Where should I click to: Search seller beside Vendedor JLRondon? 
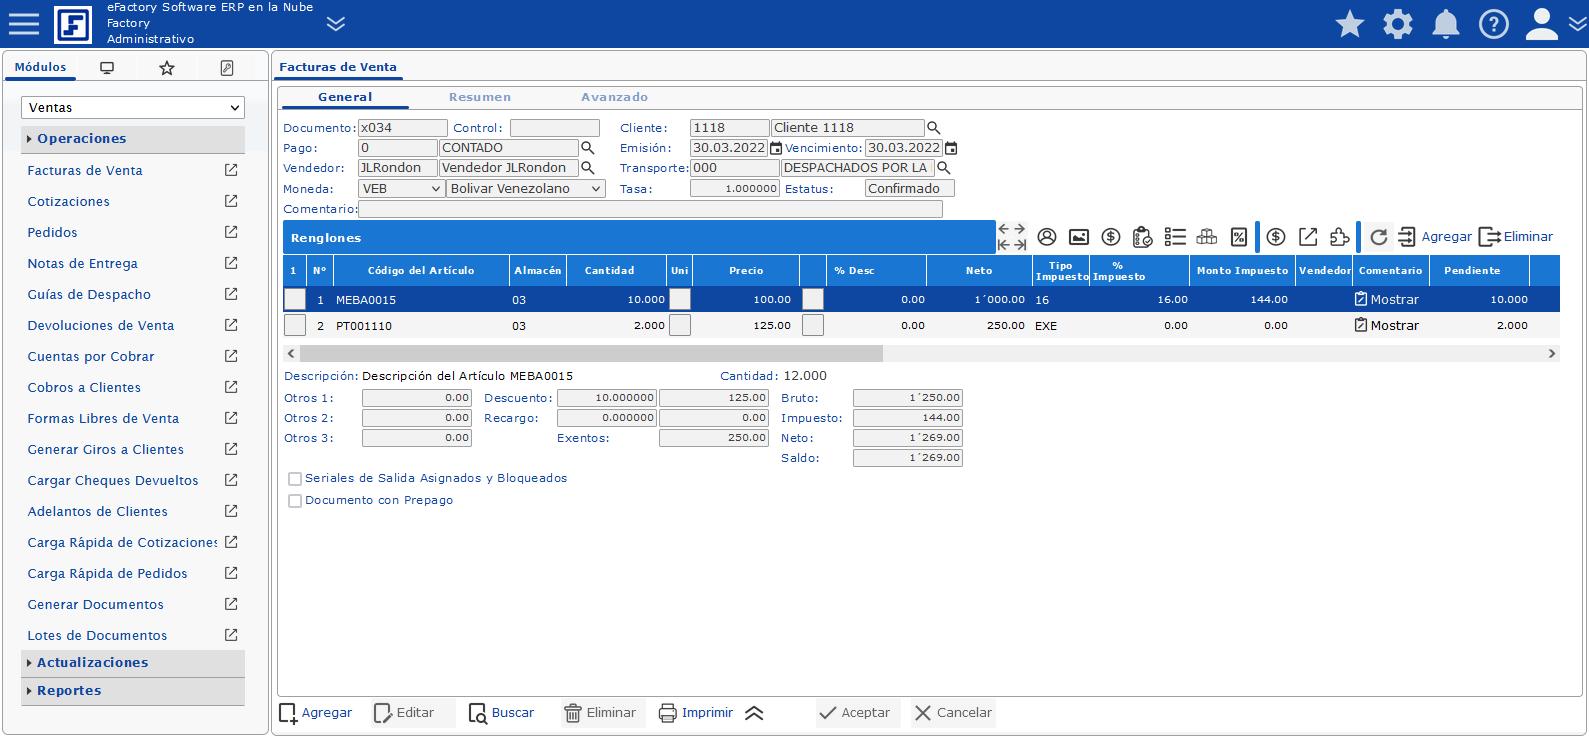pyautogui.click(x=588, y=168)
